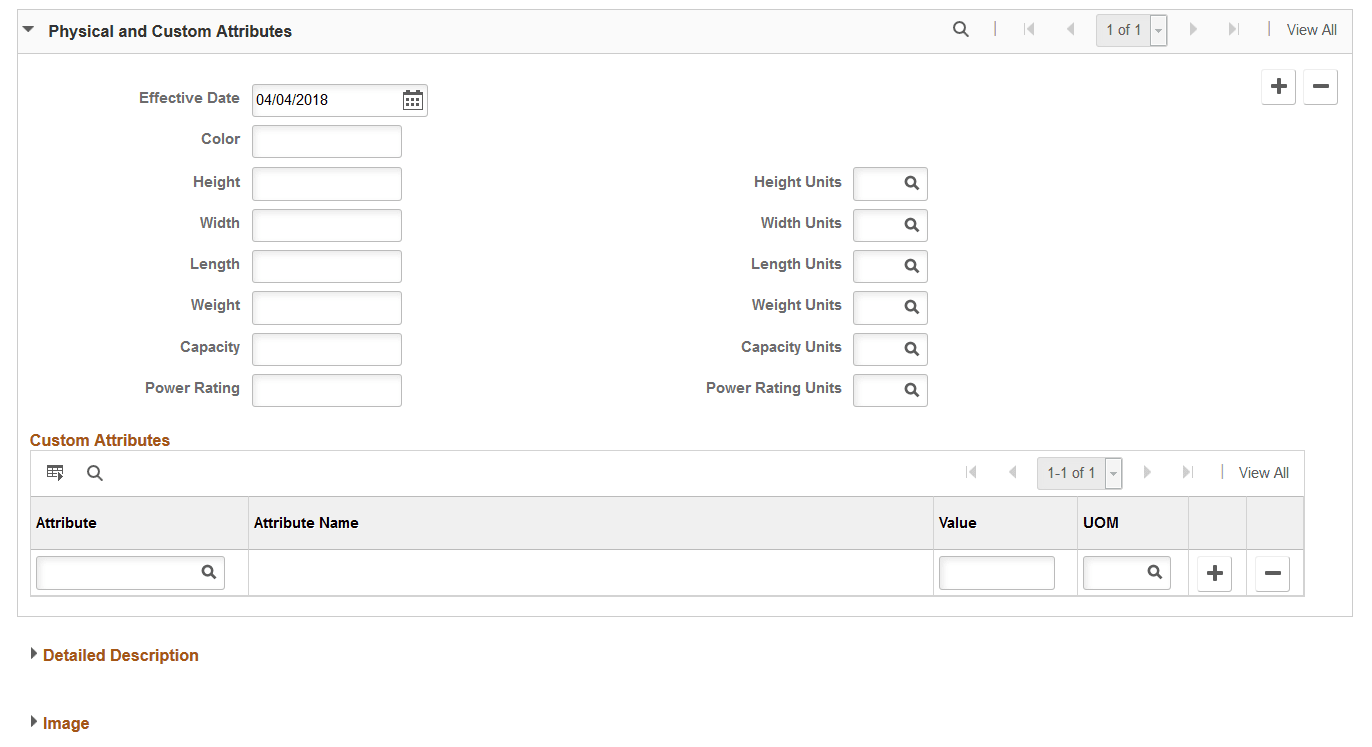Open the Height Units lookup
The image size is (1372, 747).
(913, 183)
